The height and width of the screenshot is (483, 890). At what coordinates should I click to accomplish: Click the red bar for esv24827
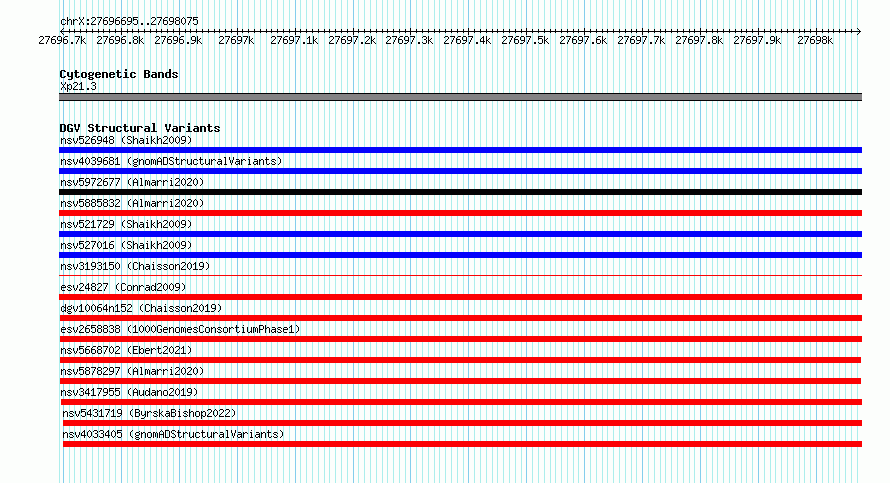460,297
